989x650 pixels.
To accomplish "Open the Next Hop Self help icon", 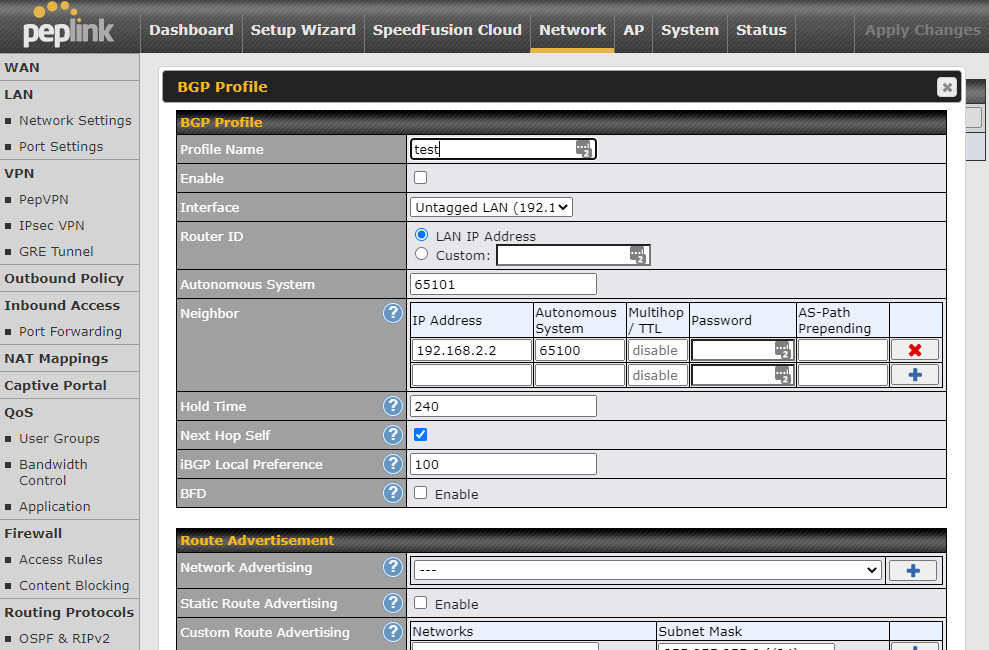I will [x=392, y=435].
